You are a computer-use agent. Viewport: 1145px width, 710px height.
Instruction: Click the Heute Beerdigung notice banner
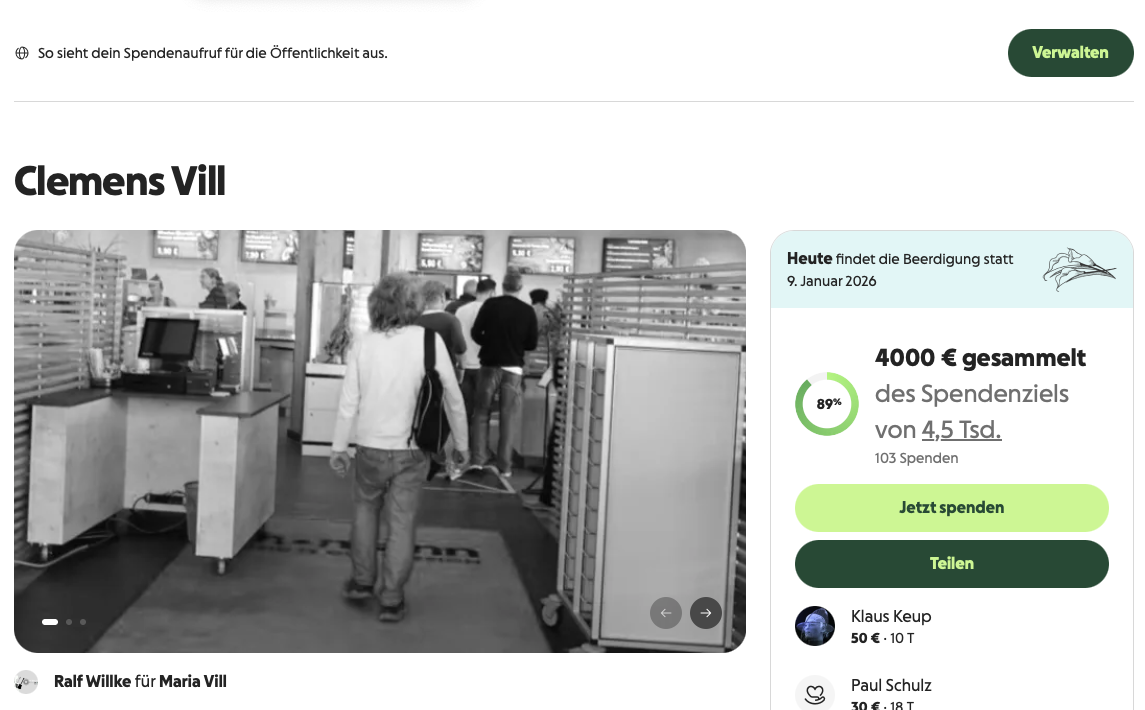click(x=951, y=270)
